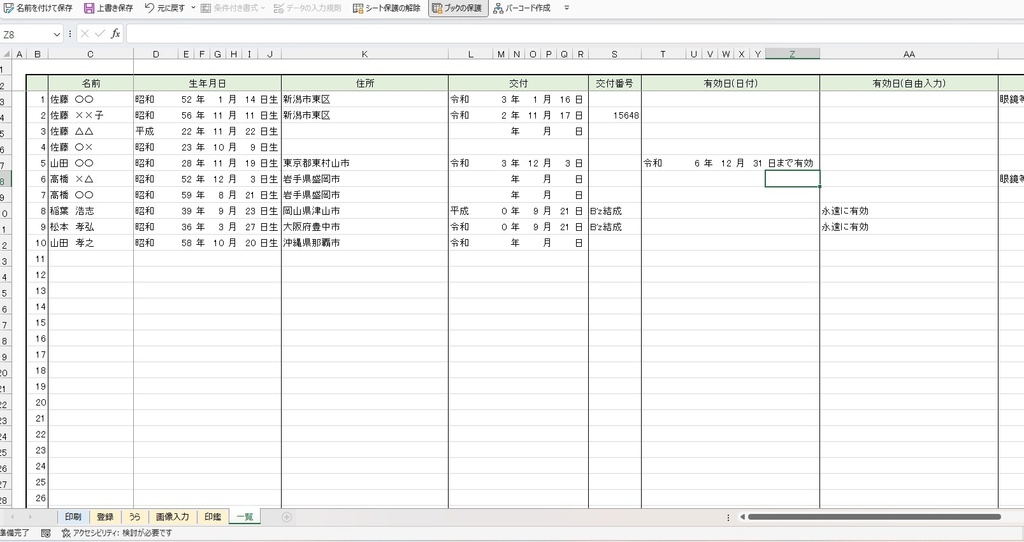Click シート保護の解除 (Unprotect Sheet) button

click(x=387, y=8)
